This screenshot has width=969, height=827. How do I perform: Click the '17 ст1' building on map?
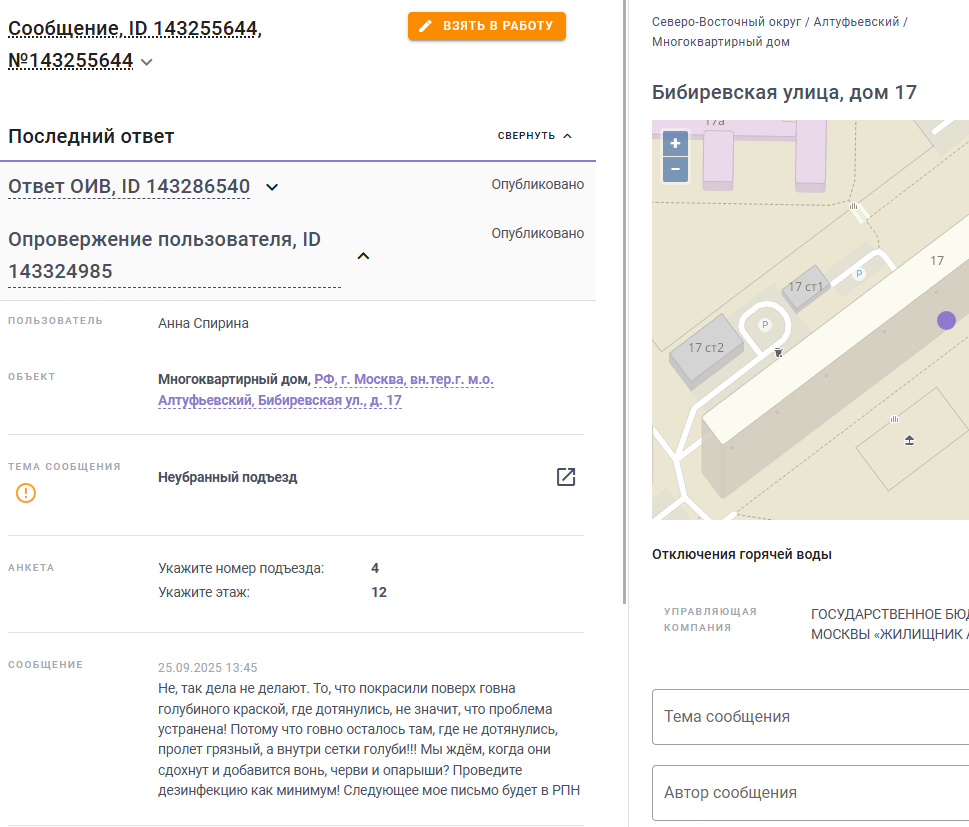pos(806,287)
